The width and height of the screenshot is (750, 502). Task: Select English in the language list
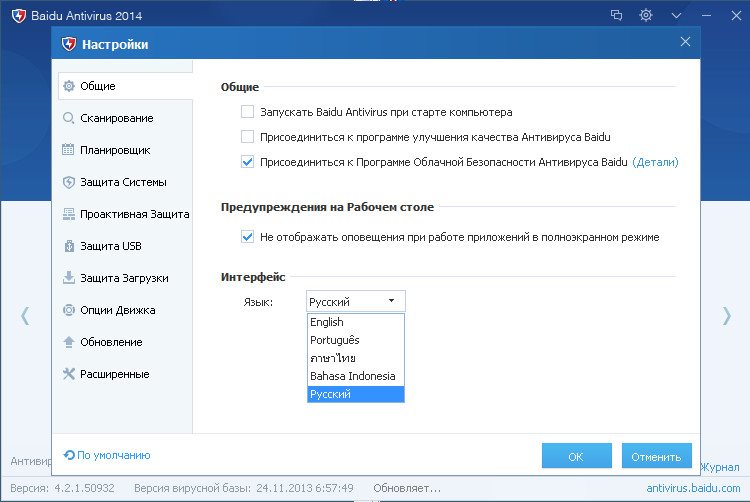[355, 322]
